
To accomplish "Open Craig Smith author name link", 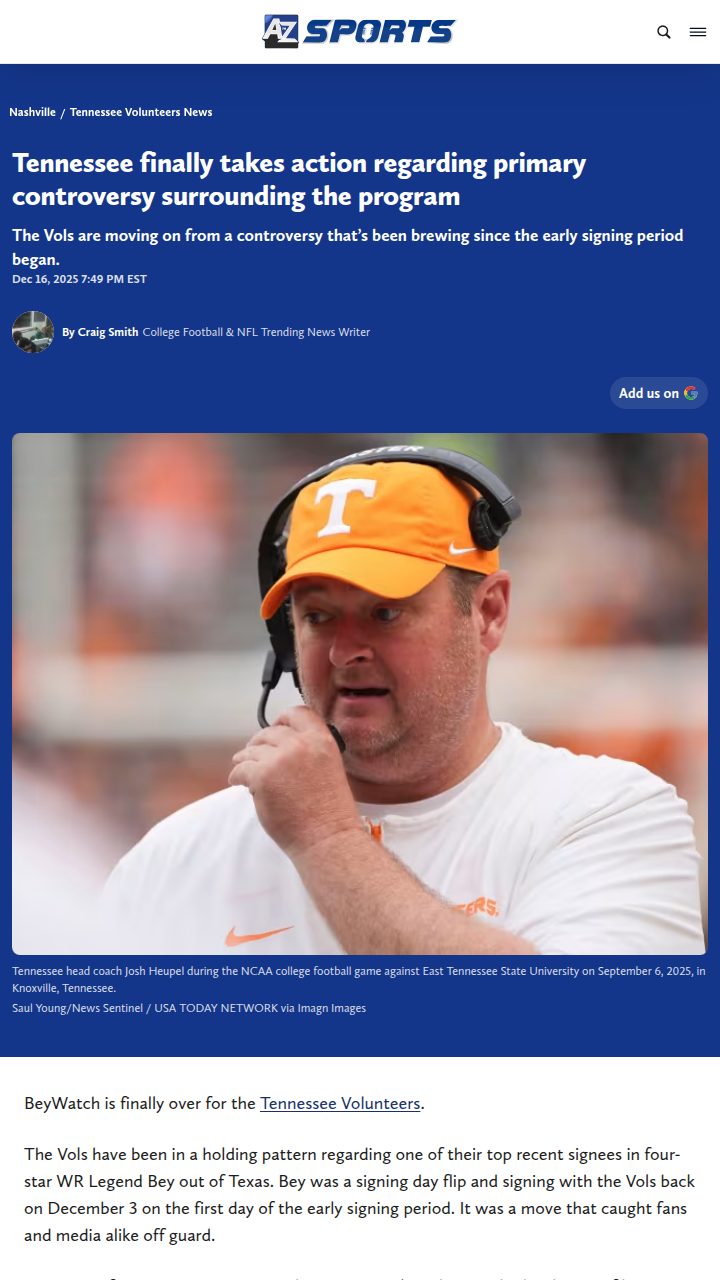I will coord(108,332).
